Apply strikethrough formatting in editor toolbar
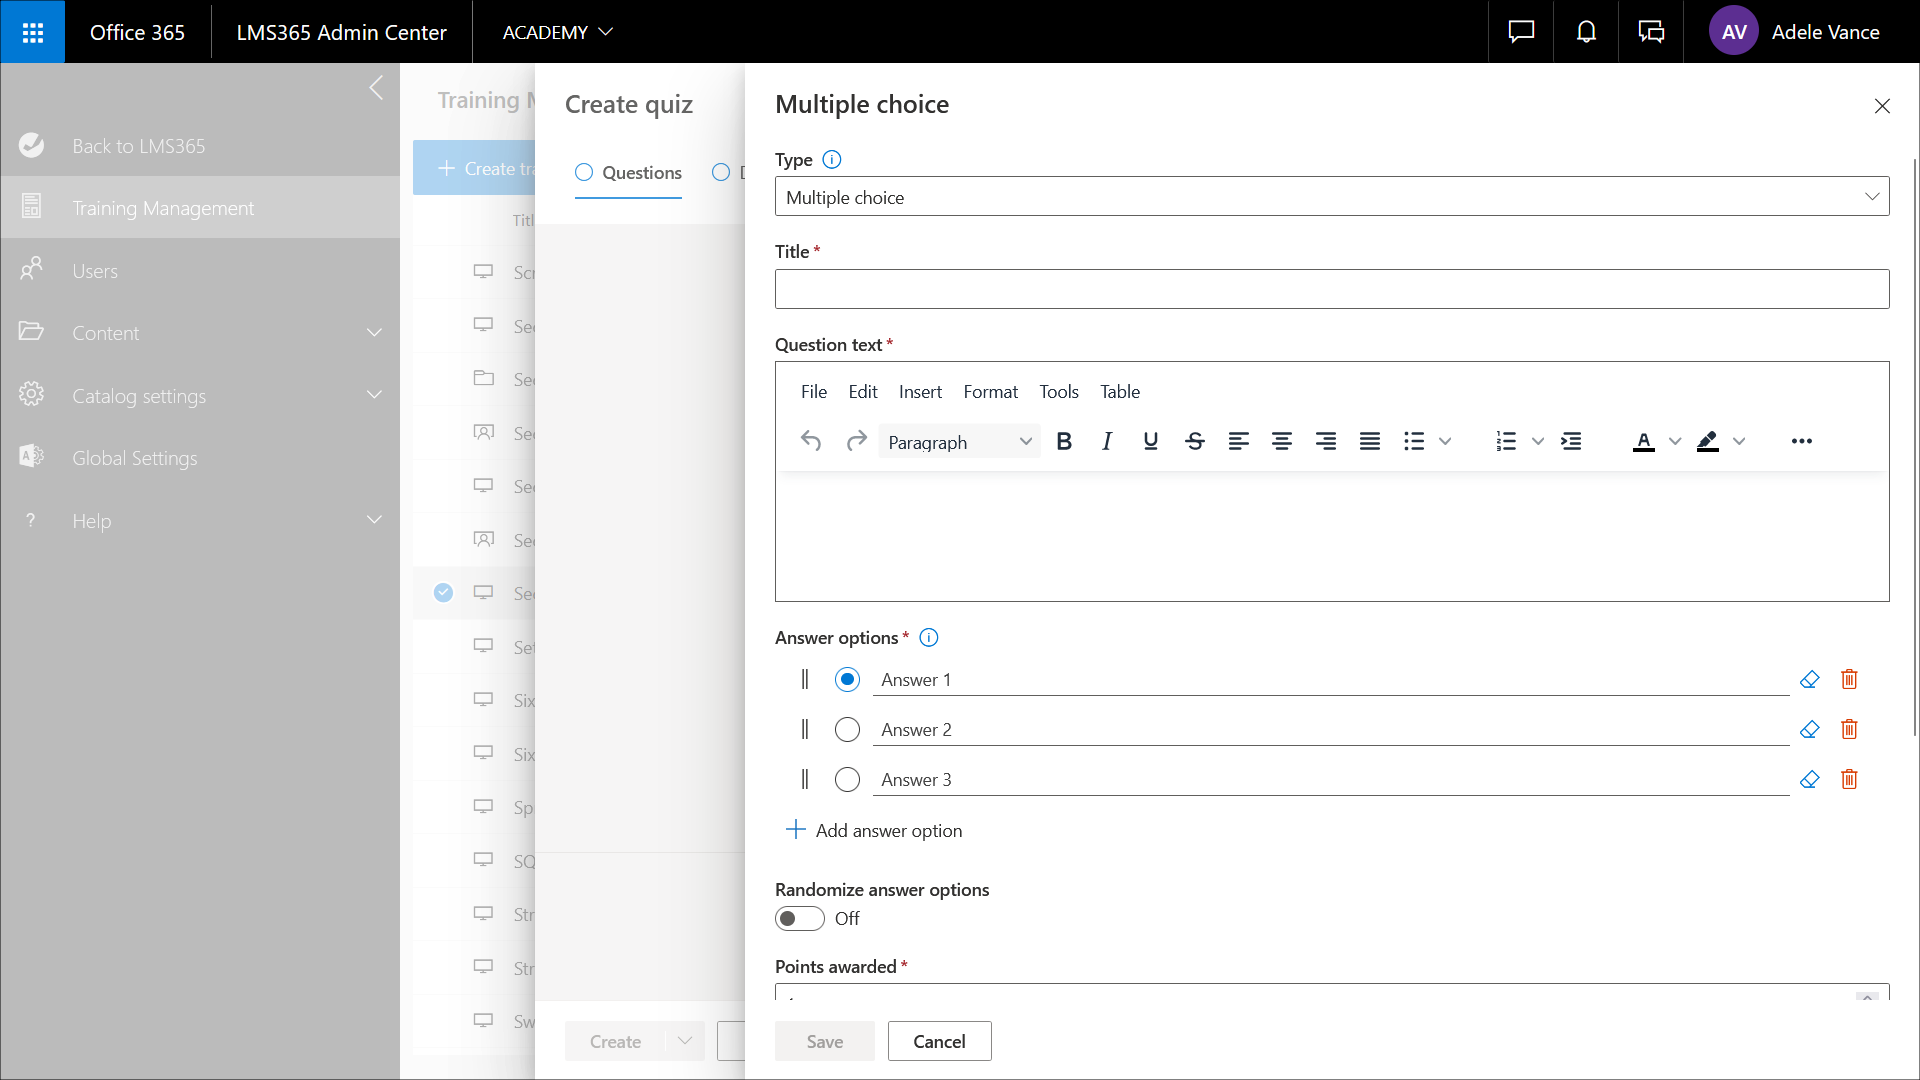1920x1080 pixels. (x=1194, y=441)
